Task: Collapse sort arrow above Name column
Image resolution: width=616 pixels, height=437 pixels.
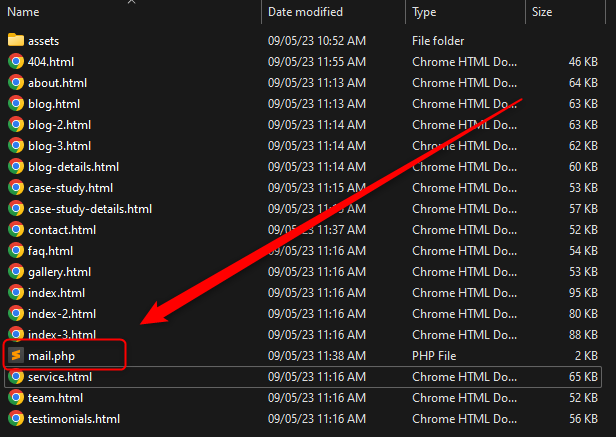Action: click(x=132, y=3)
